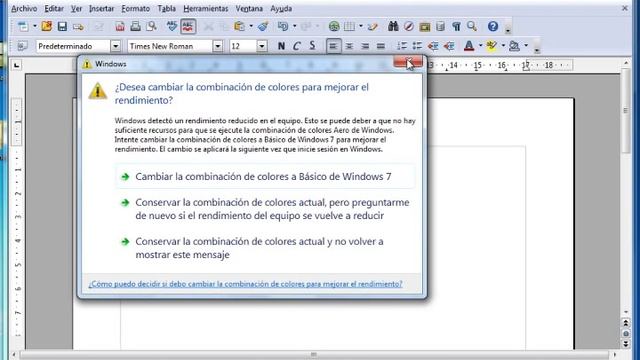Toggle the AutoSpellcheck button

coord(188,27)
